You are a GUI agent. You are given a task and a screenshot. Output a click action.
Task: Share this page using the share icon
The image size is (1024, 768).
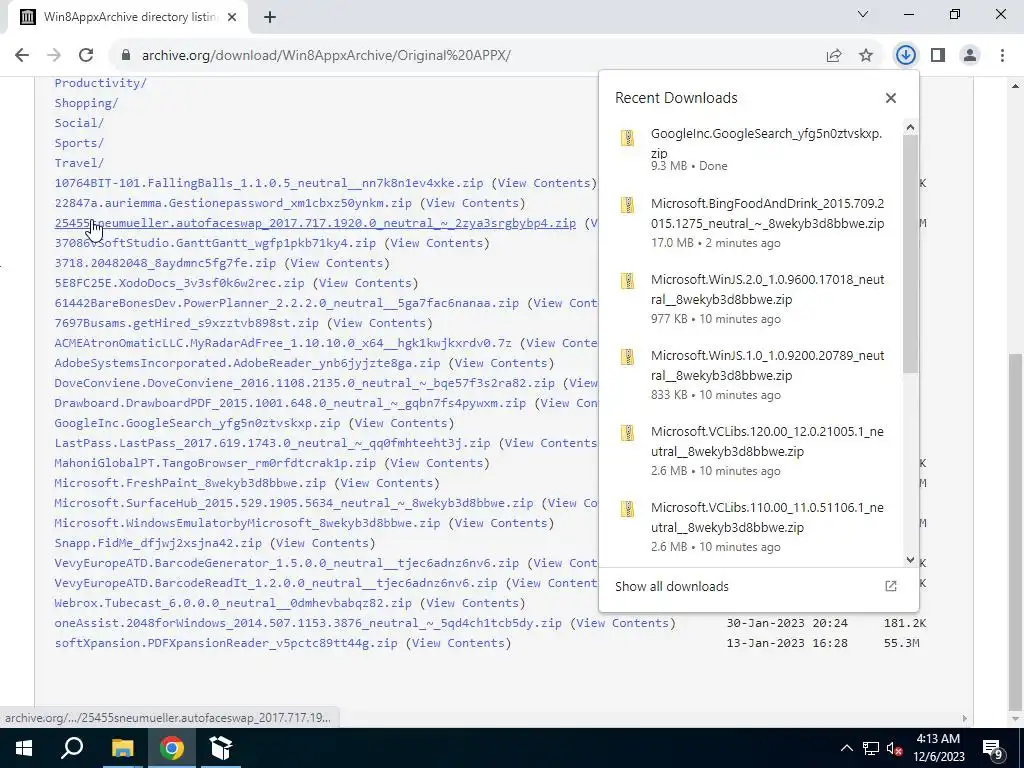[x=833, y=56]
